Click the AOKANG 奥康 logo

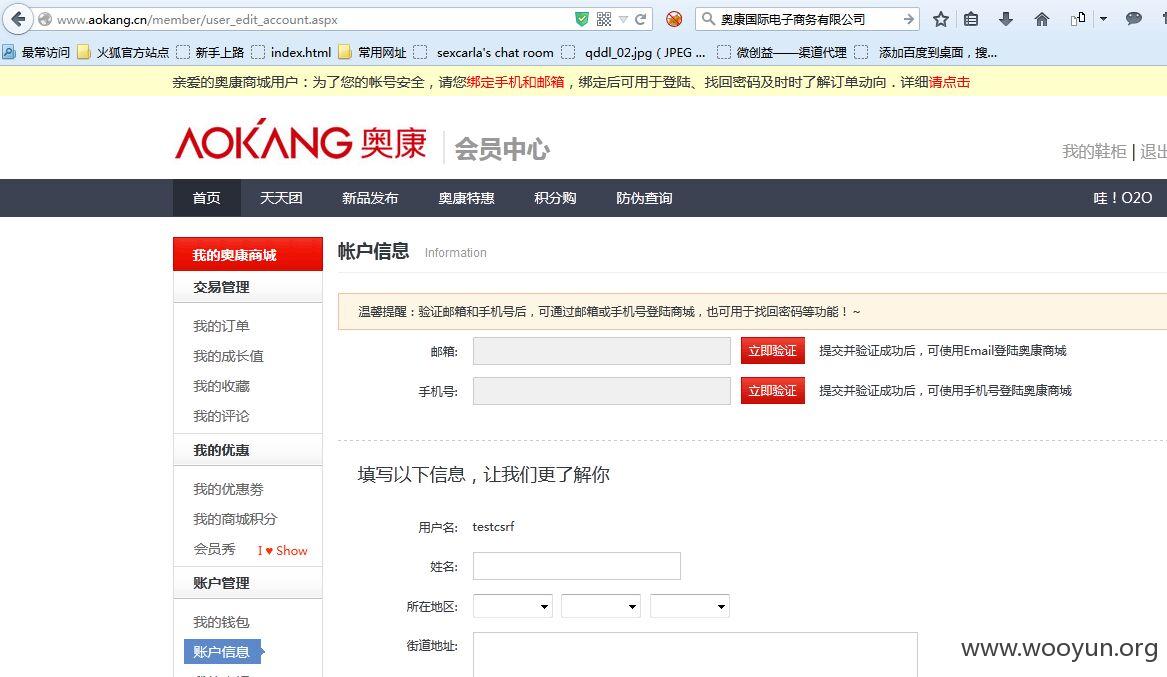tap(301, 139)
